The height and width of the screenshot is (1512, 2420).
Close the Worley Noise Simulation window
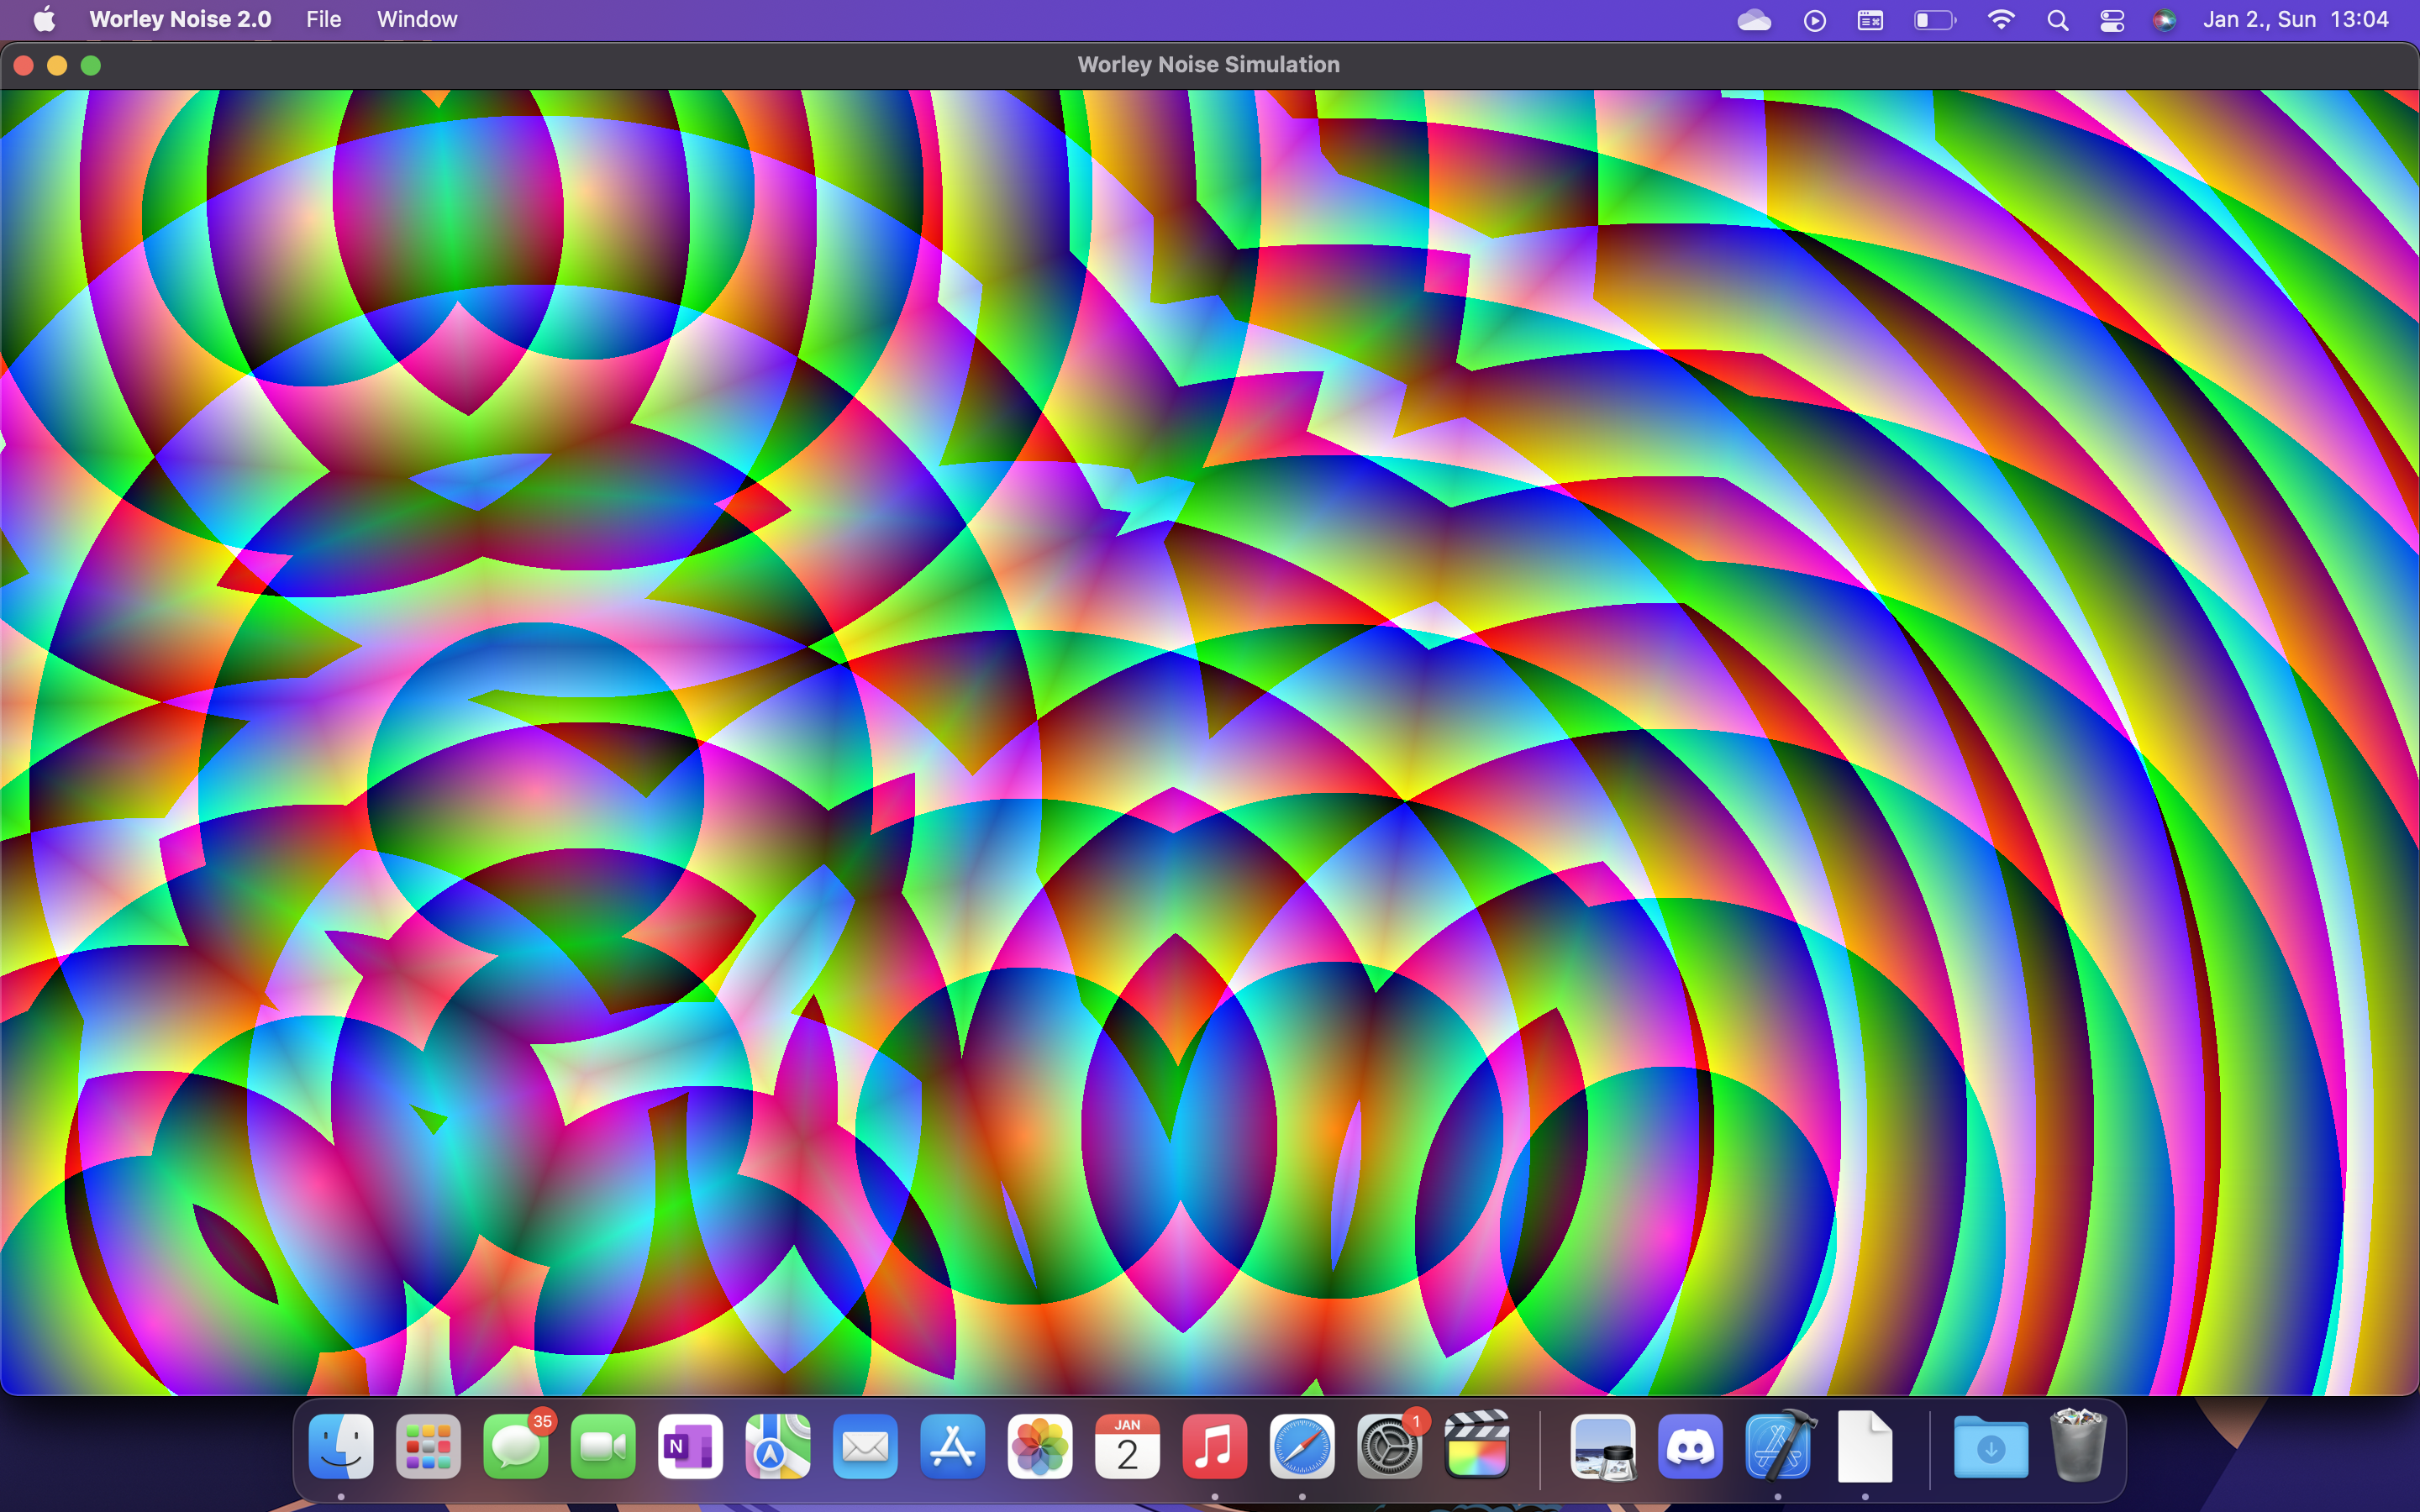click(24, 65)
